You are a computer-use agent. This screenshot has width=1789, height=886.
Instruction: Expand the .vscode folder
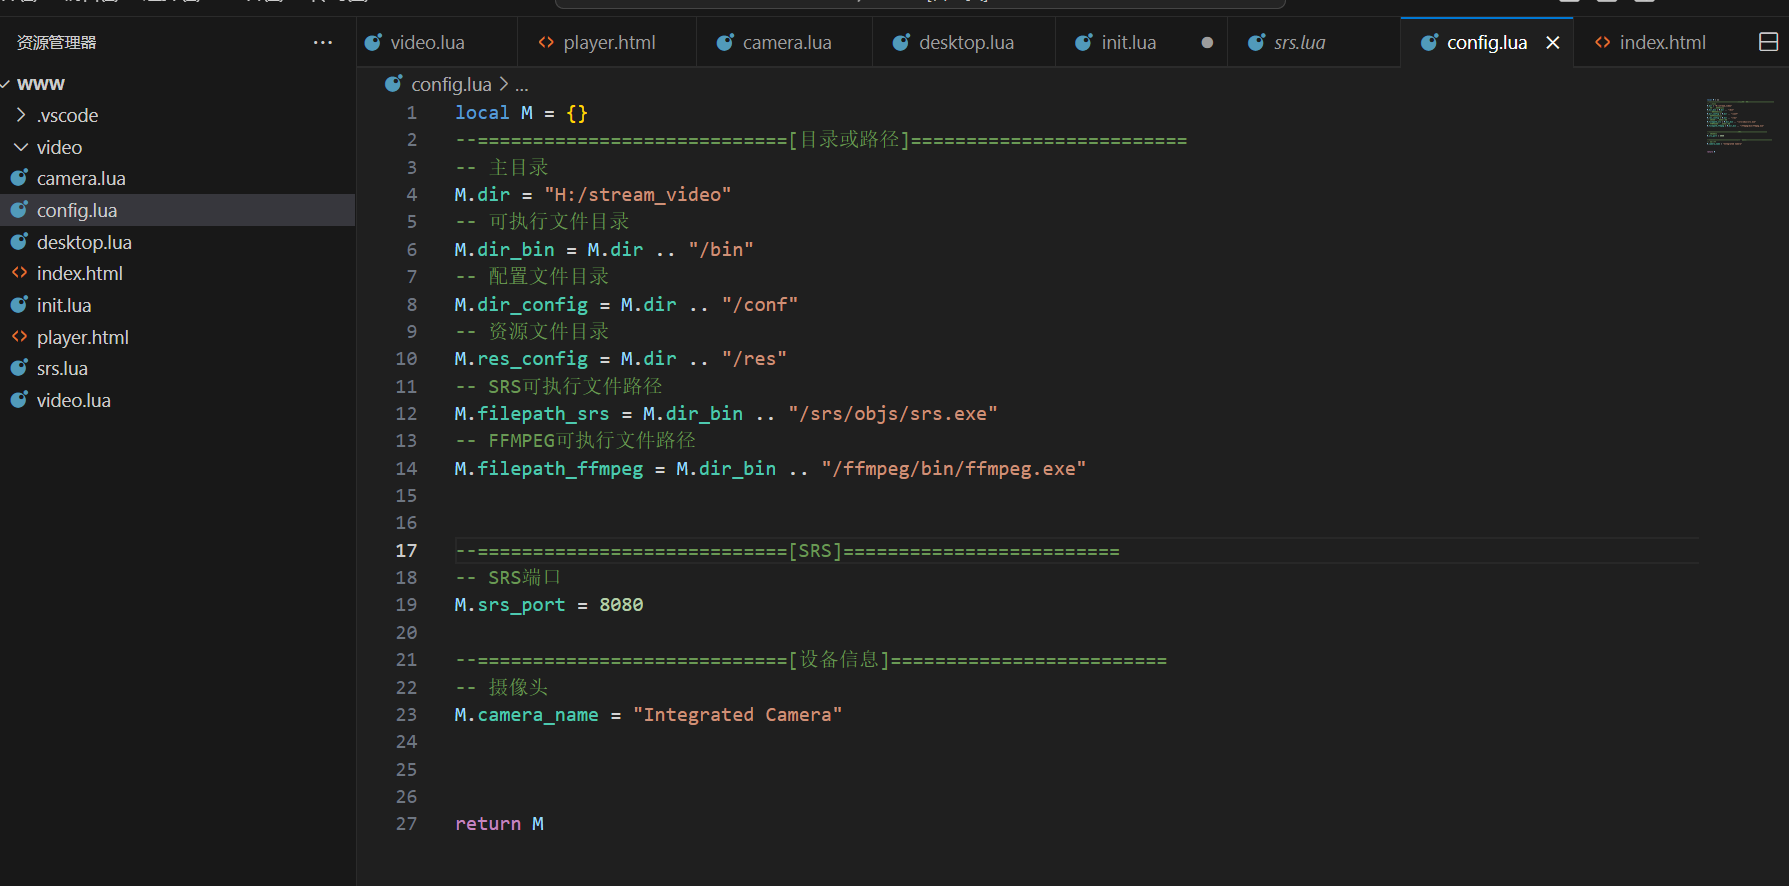click(x=21, y=115)
